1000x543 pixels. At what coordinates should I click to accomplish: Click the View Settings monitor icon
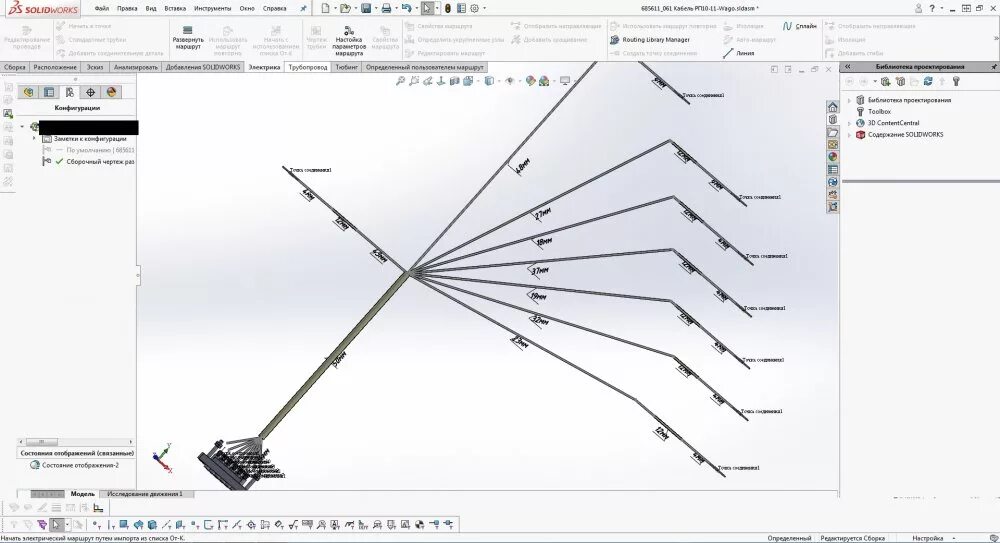pyautogui.click(x=564, y=81)
